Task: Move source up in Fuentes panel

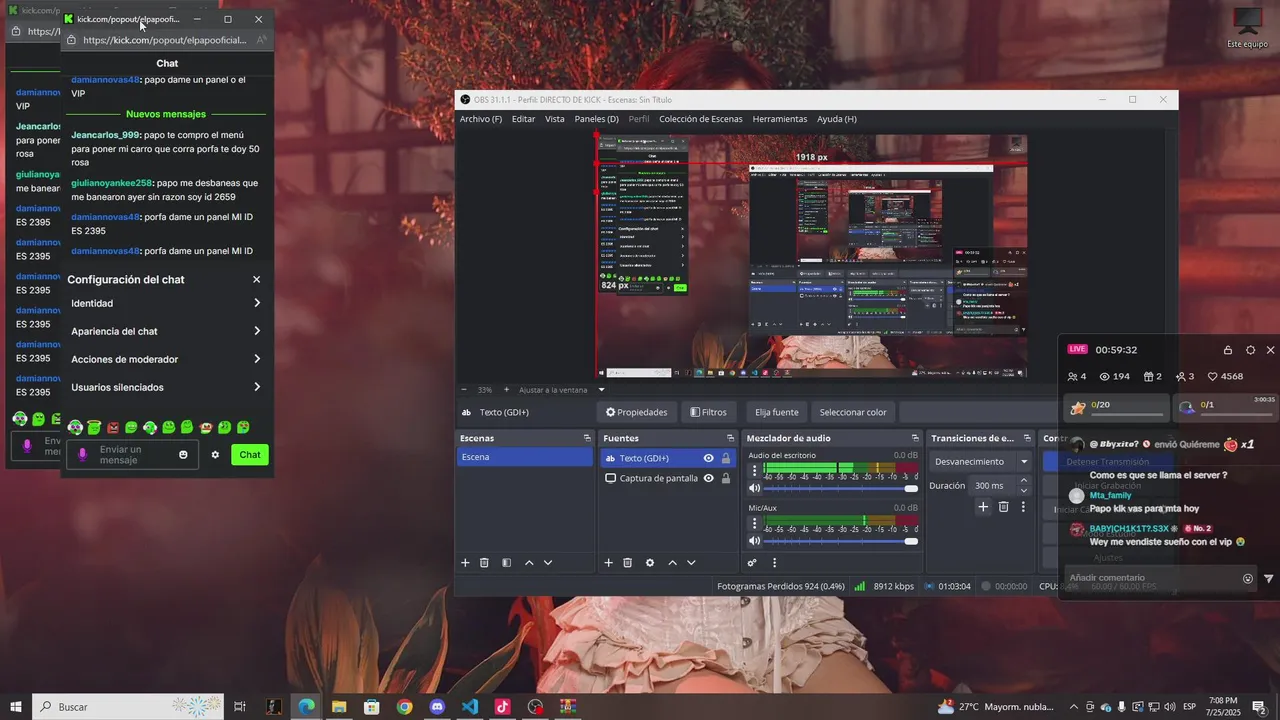Action: (x=672, y=563)
